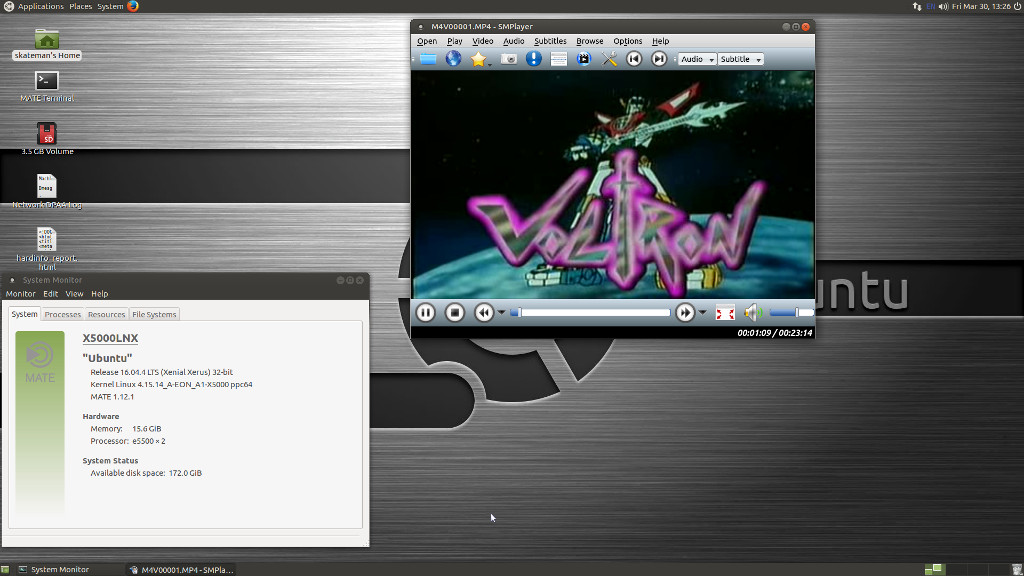This screenshot has width=1024, height=576.
Task: Jump to previous item in SMPlayer playlist
Action: click(633, 59)
